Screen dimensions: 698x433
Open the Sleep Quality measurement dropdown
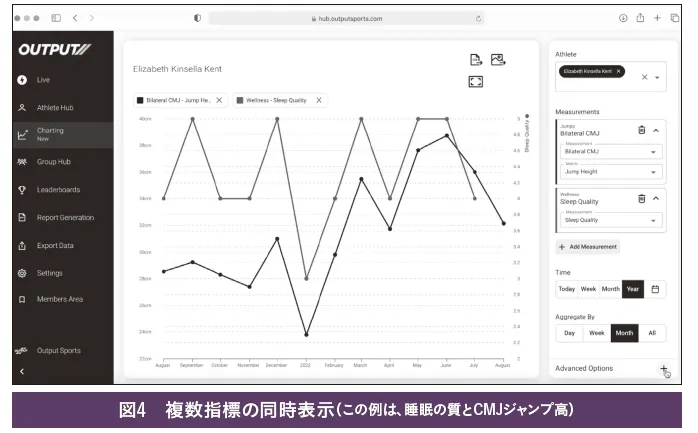611,220
